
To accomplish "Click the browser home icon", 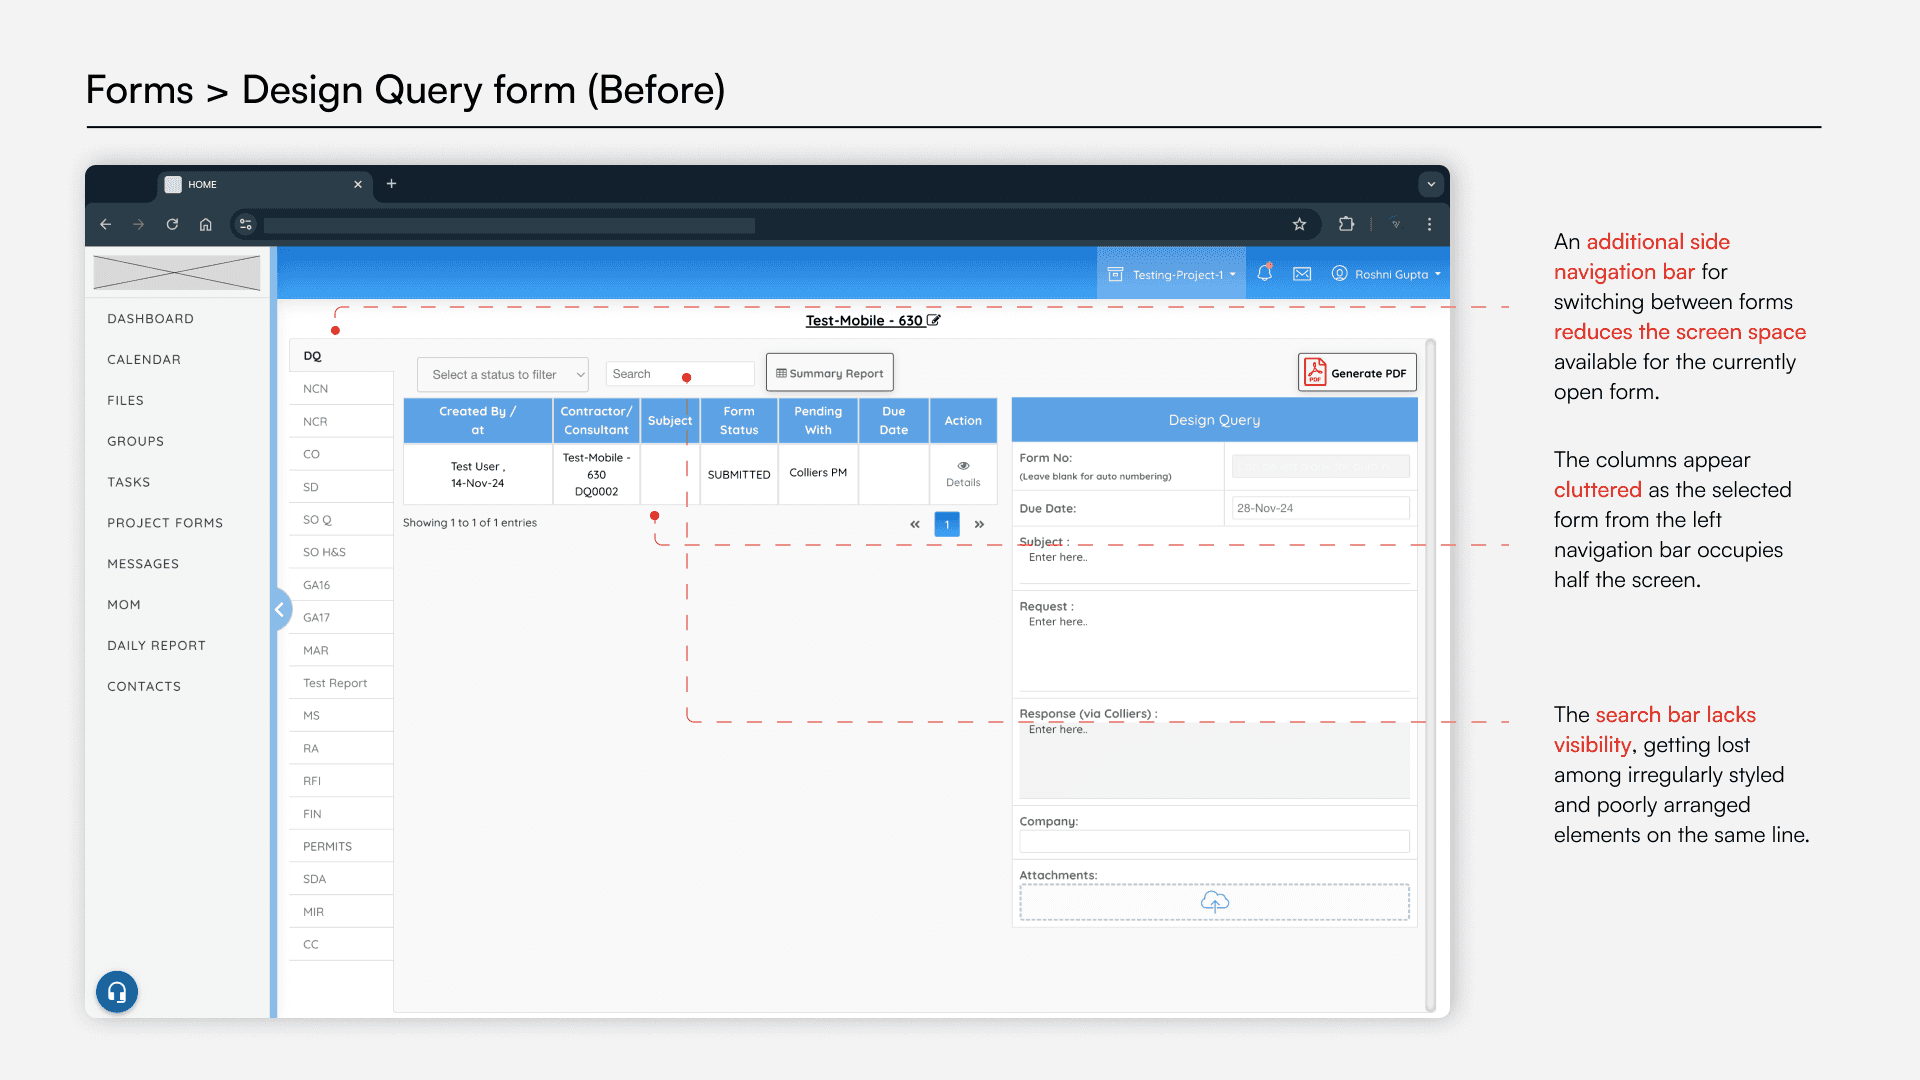I will [x=205, y=225].
